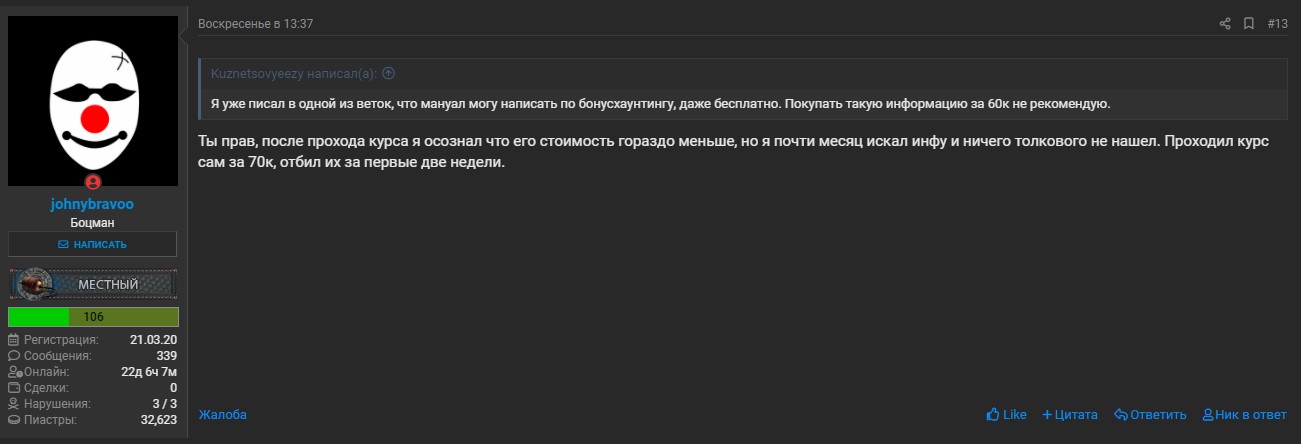View message count 339
The height and width of the screenshot is (444, 1301).
pos(166,356)
